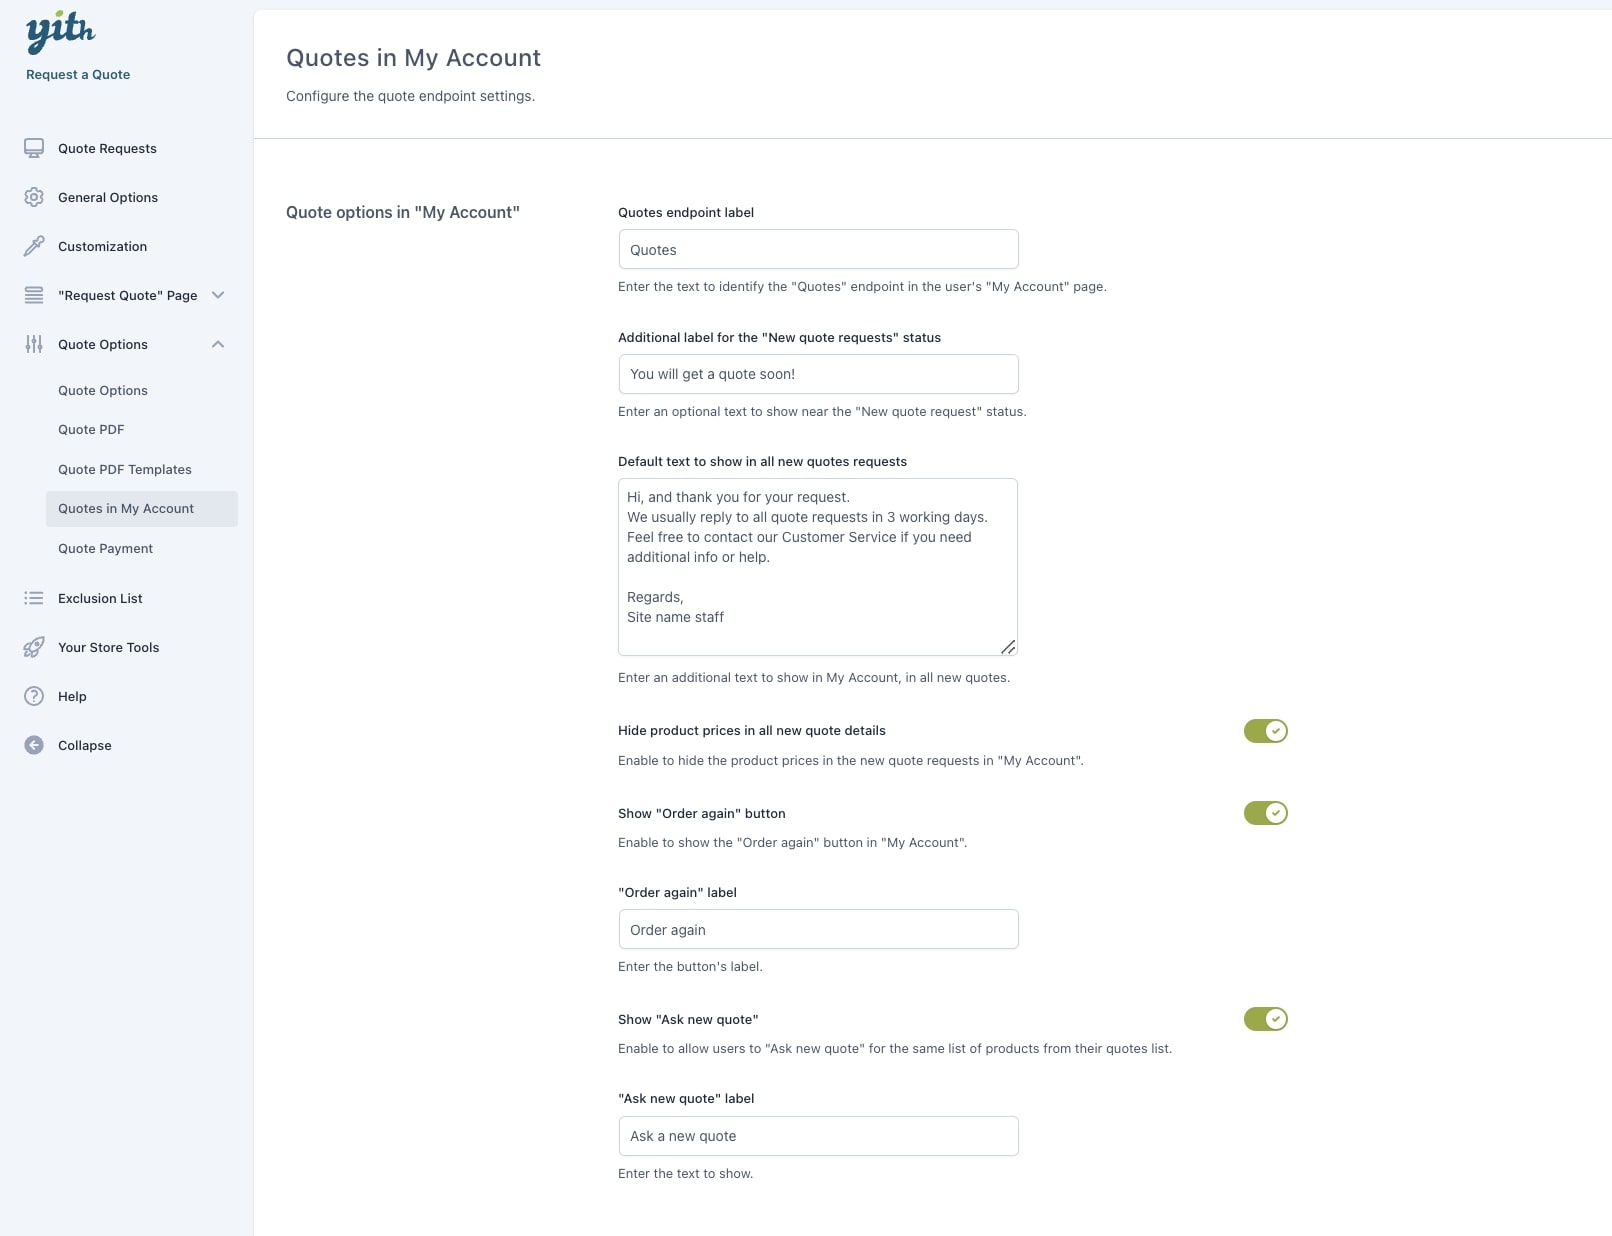Click the Customization dropper icon
This screenshot has height=1236, width=1612.
click(34, 246)
